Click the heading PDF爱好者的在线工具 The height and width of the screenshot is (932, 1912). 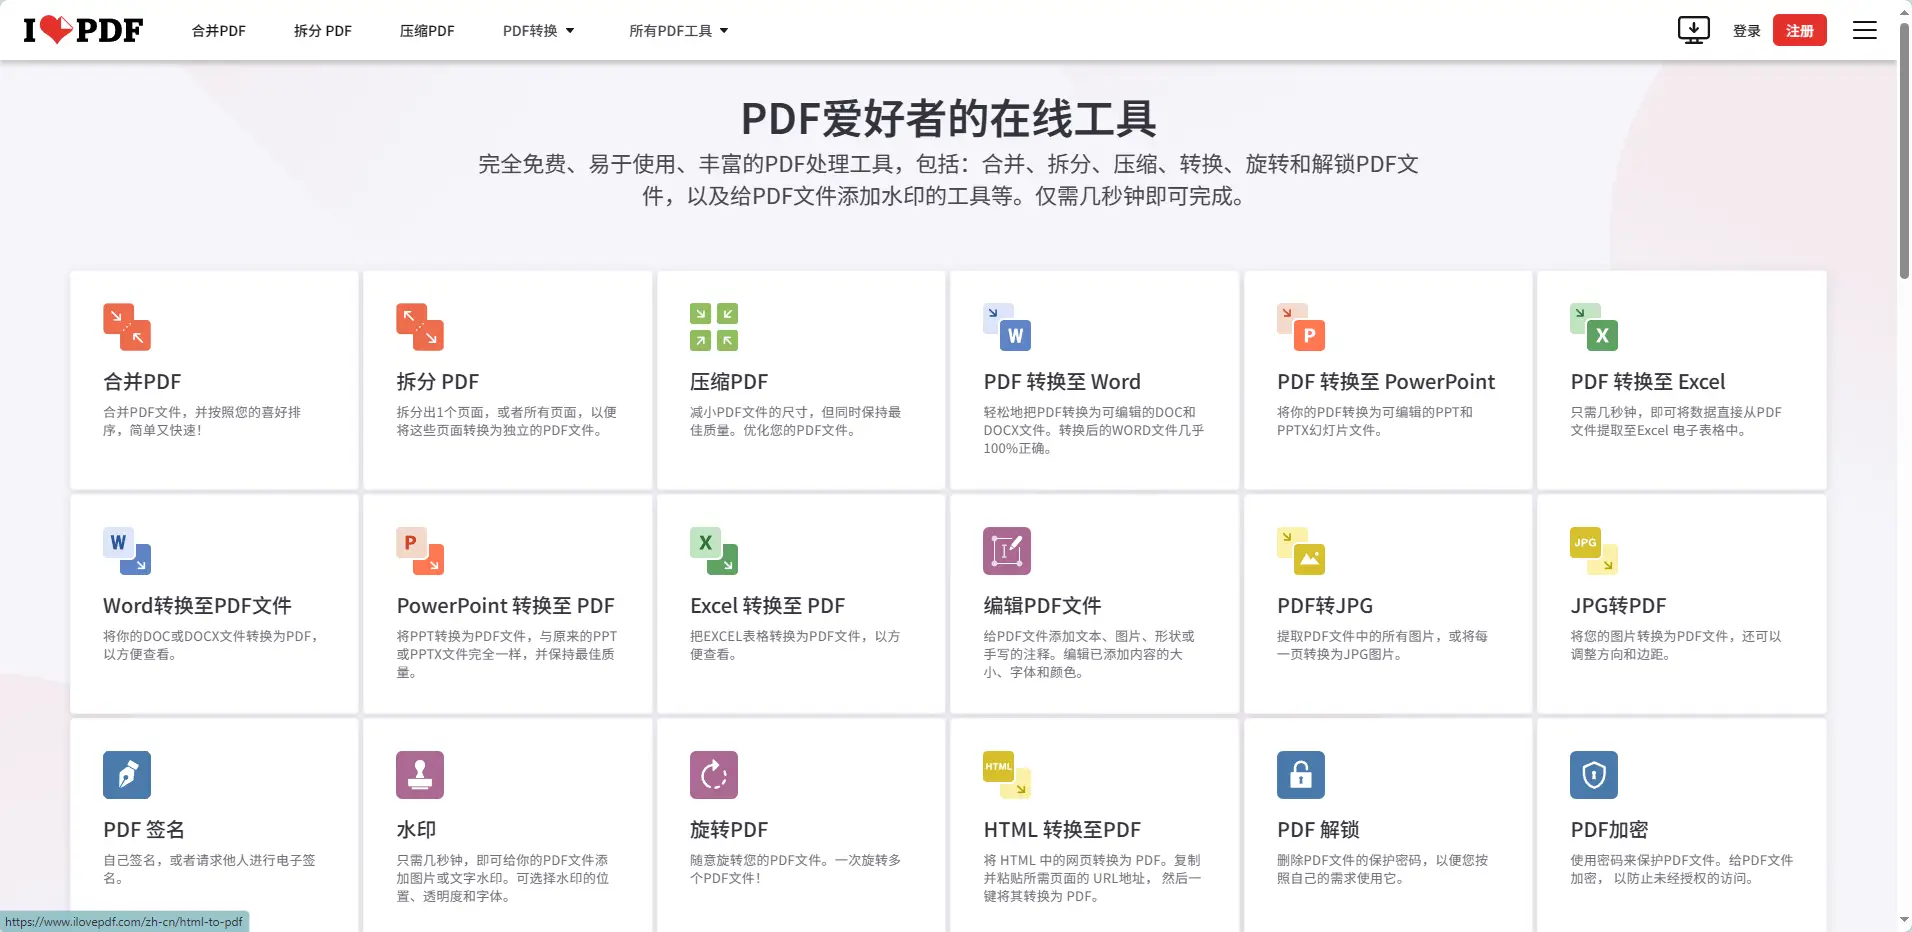pos(948,119)
